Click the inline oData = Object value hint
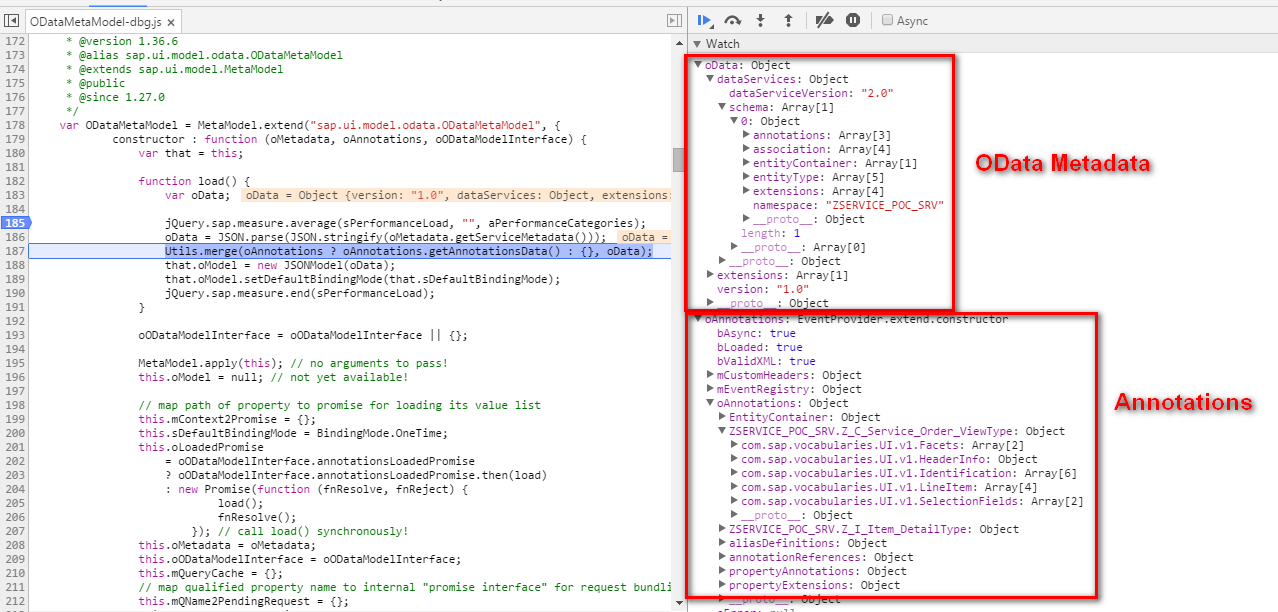The height and width of the screenshot is (612, 1278). point(456,195)
